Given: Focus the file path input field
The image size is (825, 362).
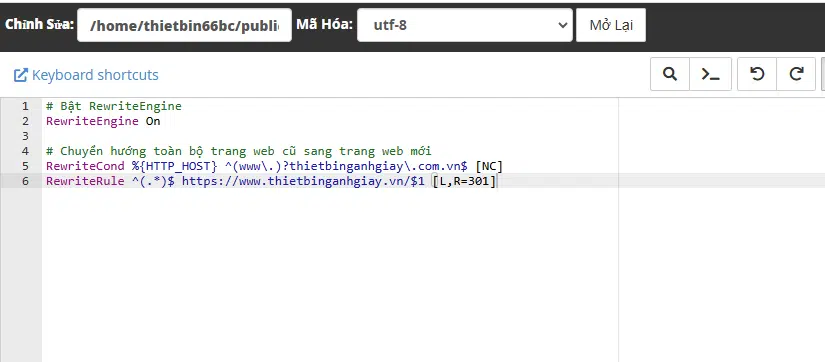Looking at the screenshot, I should tap(184, 25).
